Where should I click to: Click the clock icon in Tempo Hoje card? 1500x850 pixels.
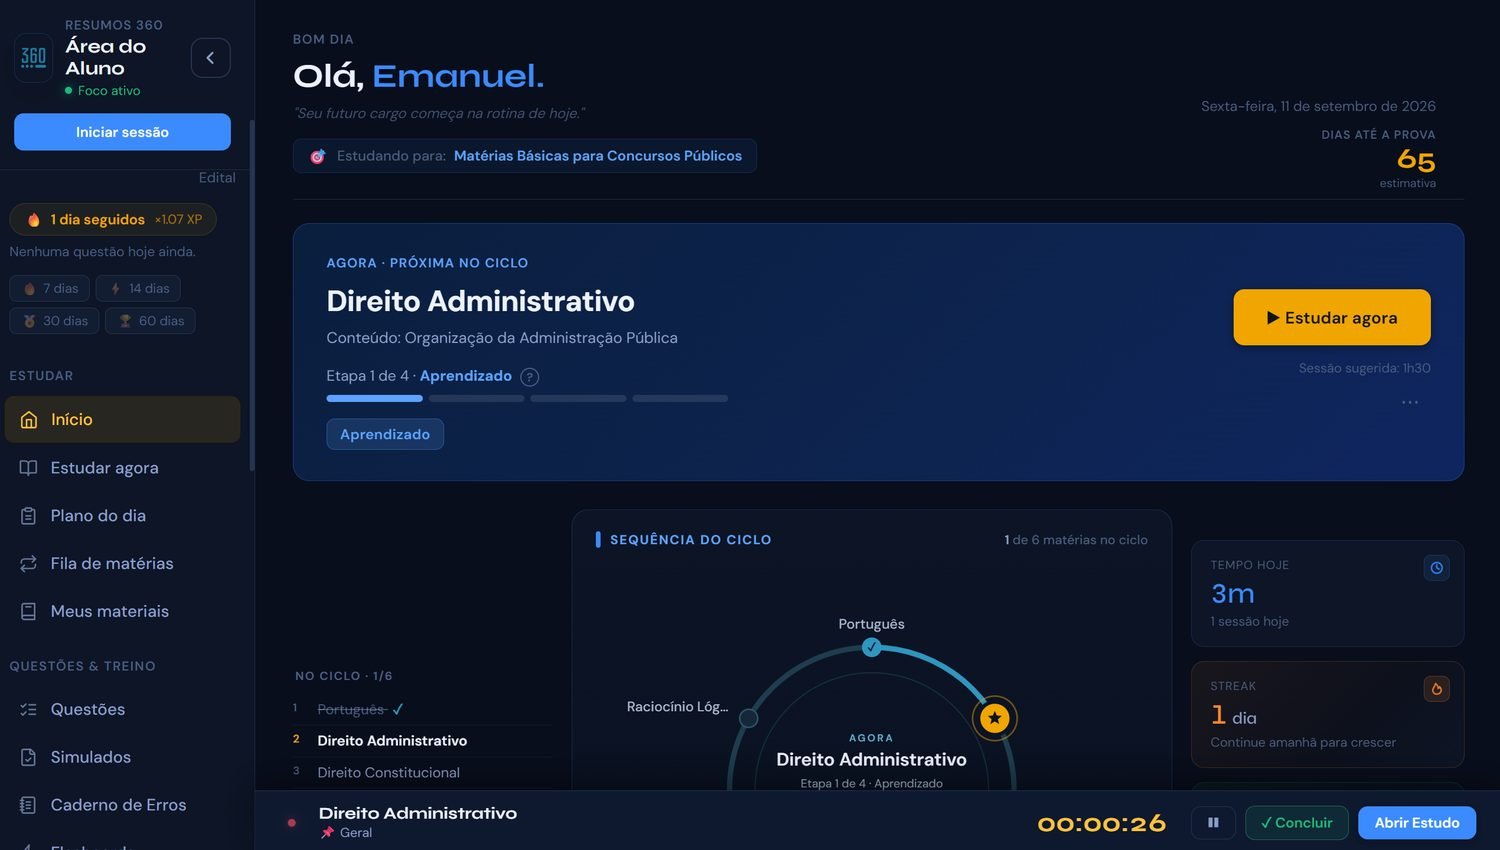point(1437,568)
